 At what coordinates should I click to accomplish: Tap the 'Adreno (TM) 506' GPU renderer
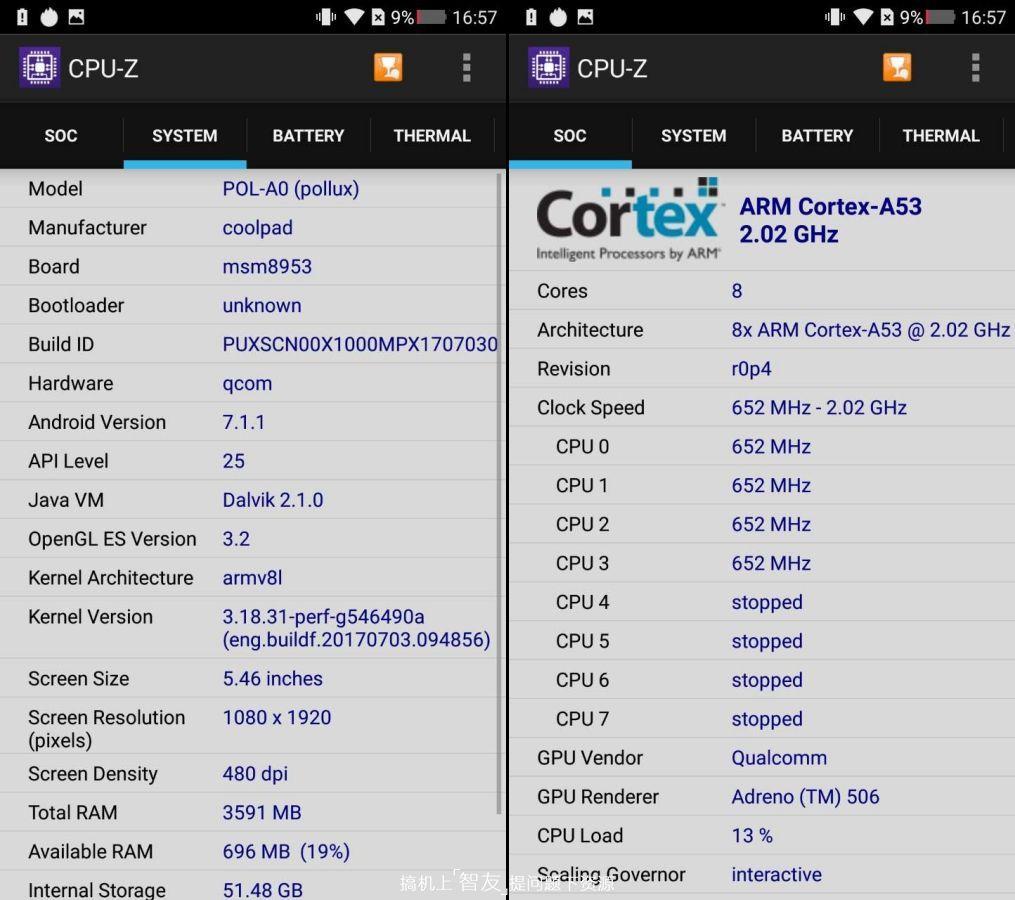point(805,796)
